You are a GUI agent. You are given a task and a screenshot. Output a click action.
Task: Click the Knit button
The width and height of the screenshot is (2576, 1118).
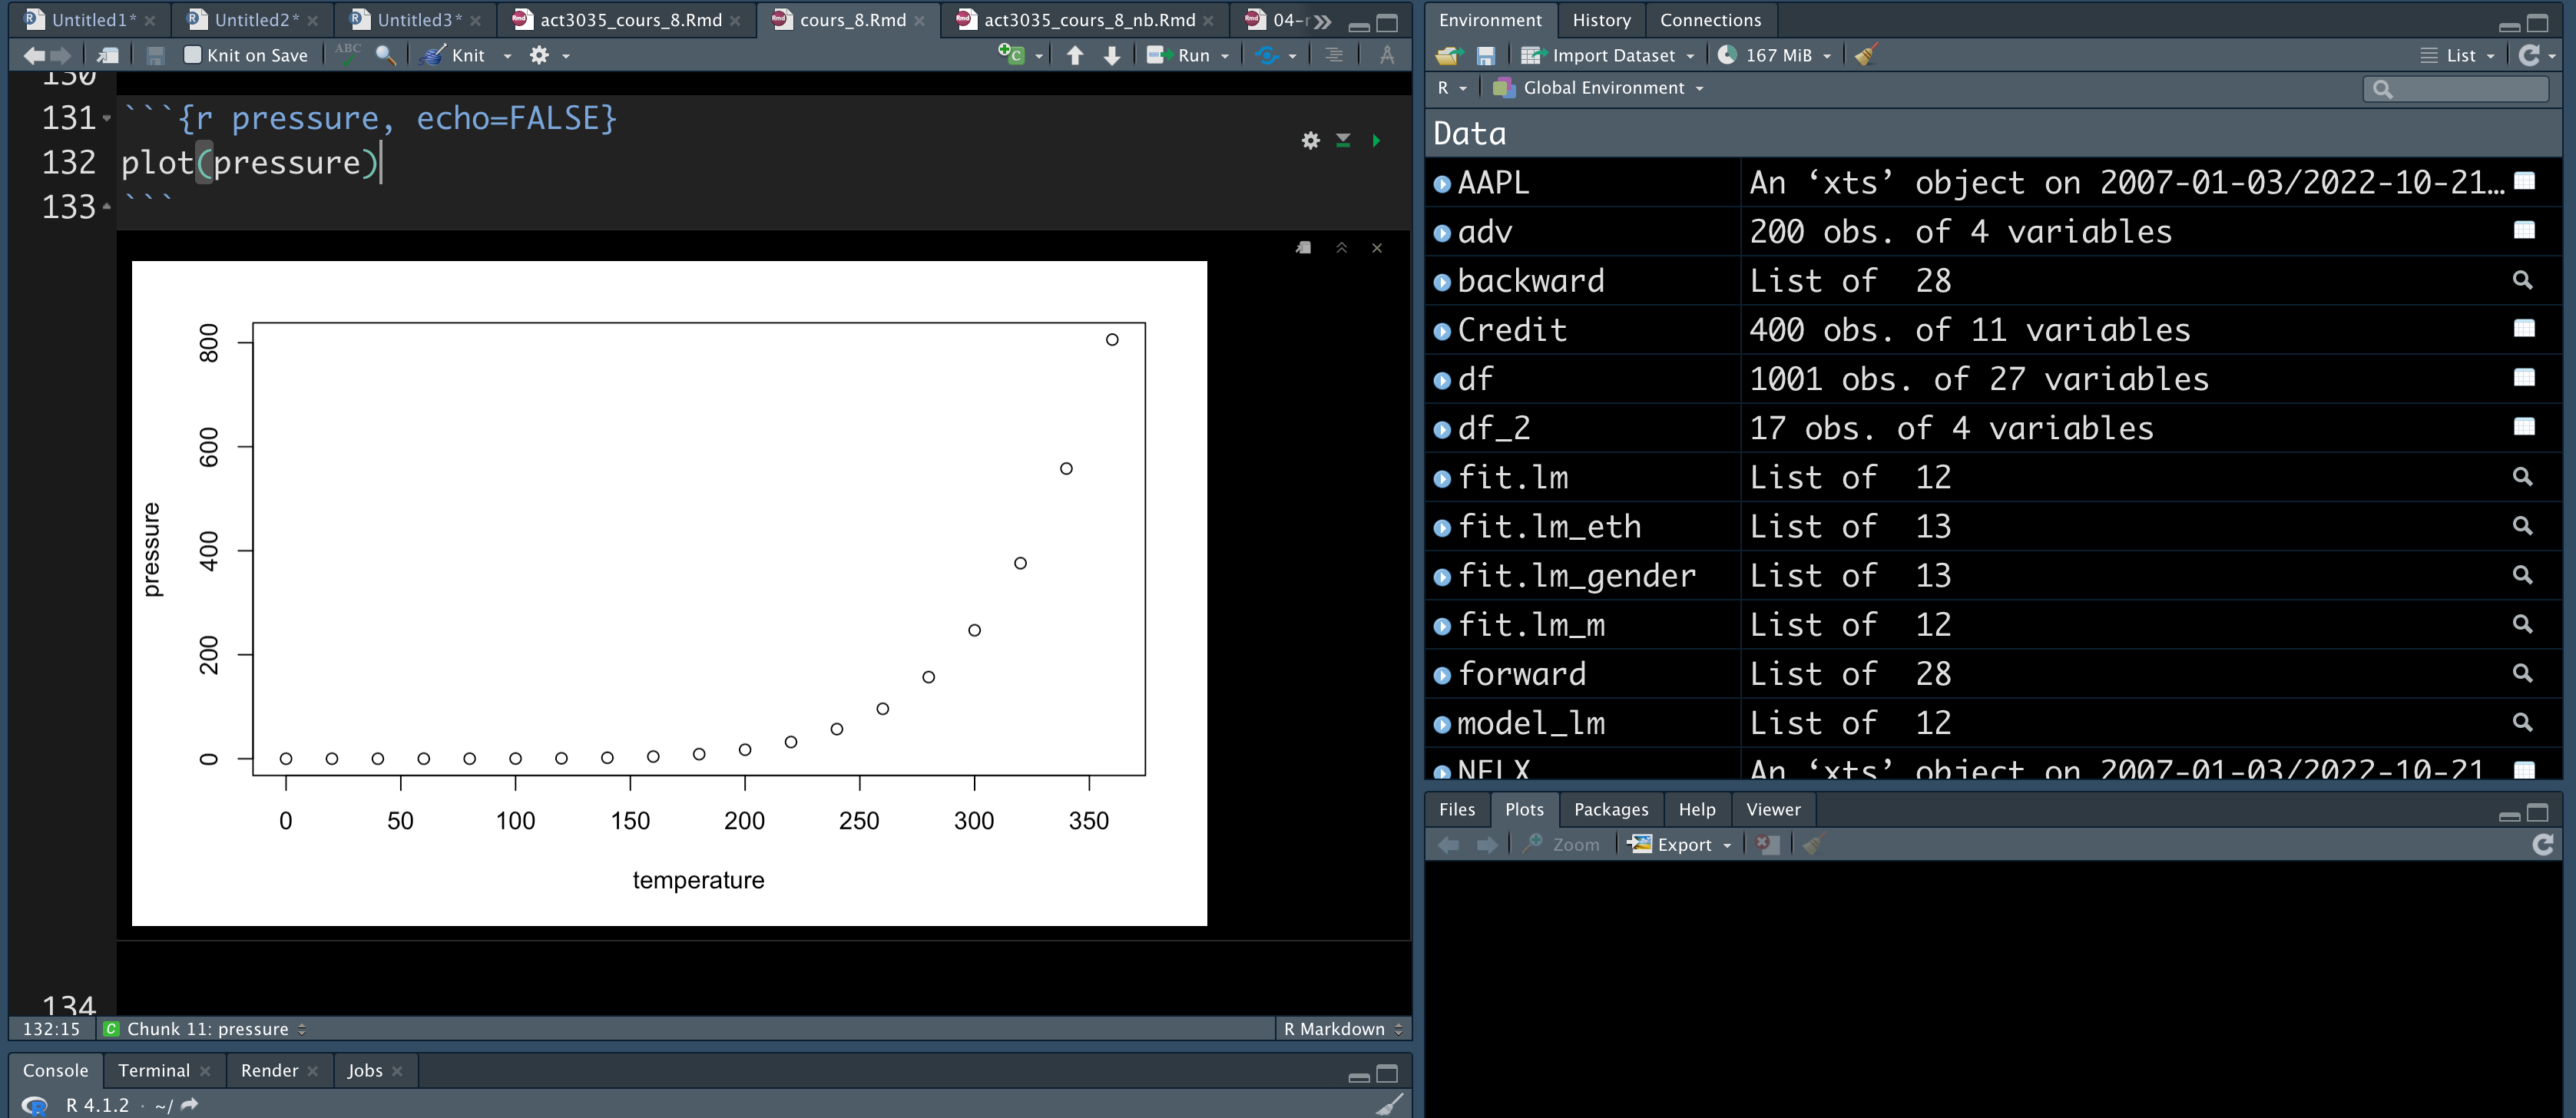(x=454, y=56)
